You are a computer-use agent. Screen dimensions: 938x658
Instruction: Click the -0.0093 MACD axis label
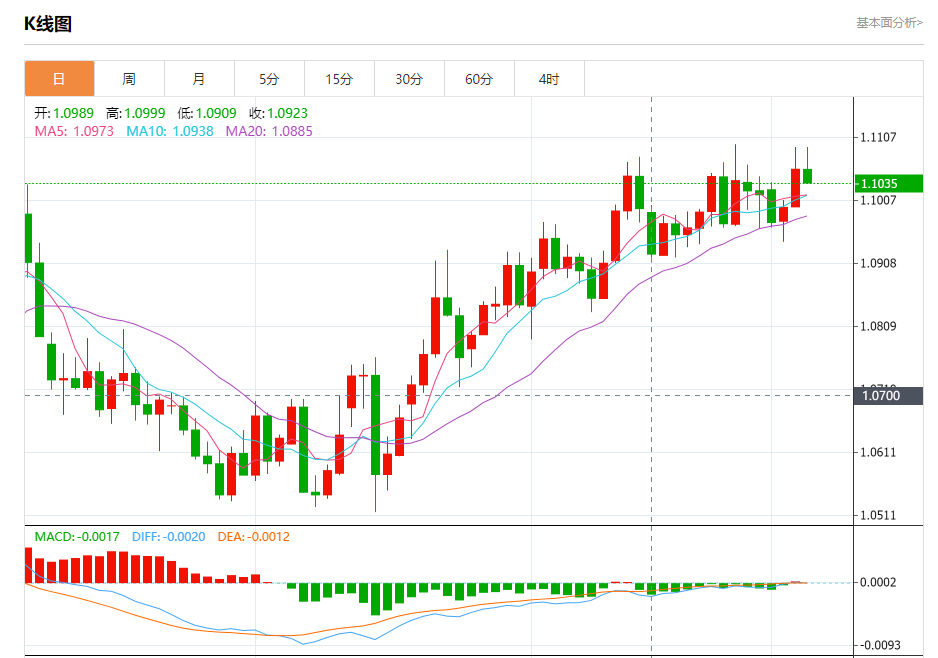pos(880,645)
